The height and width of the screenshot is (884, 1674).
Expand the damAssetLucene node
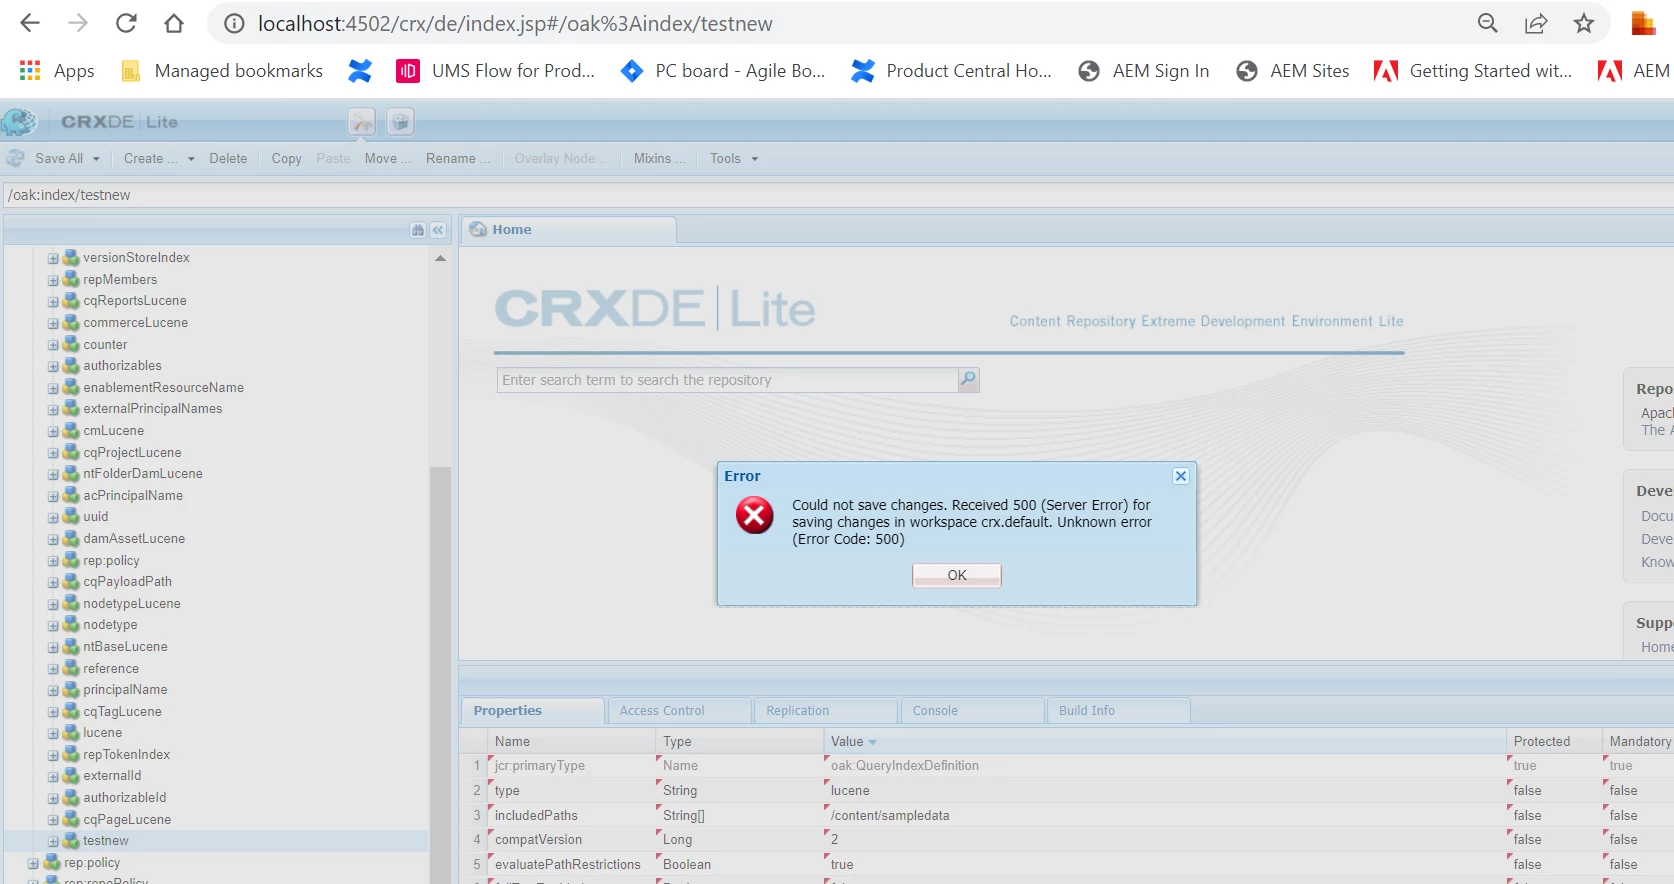[53, 539]
